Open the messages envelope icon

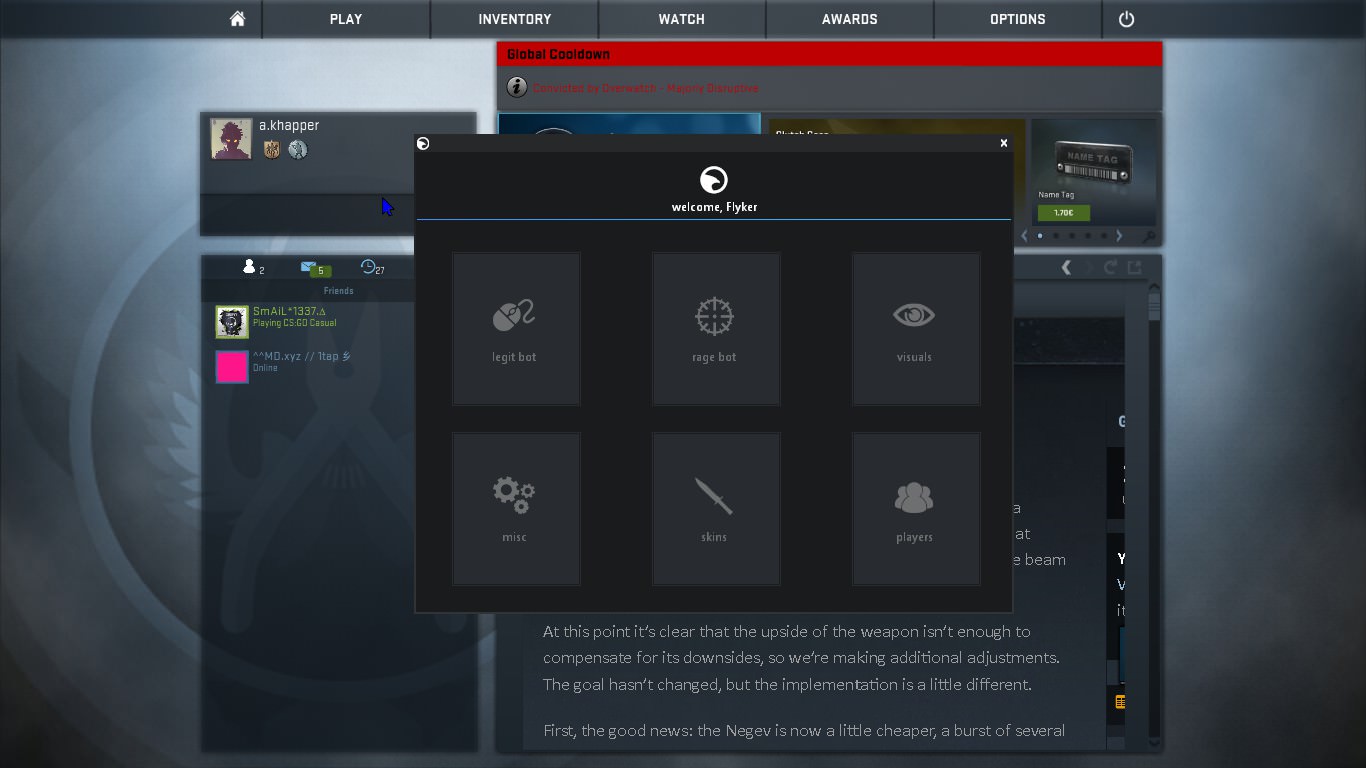(x=309, y=267)
